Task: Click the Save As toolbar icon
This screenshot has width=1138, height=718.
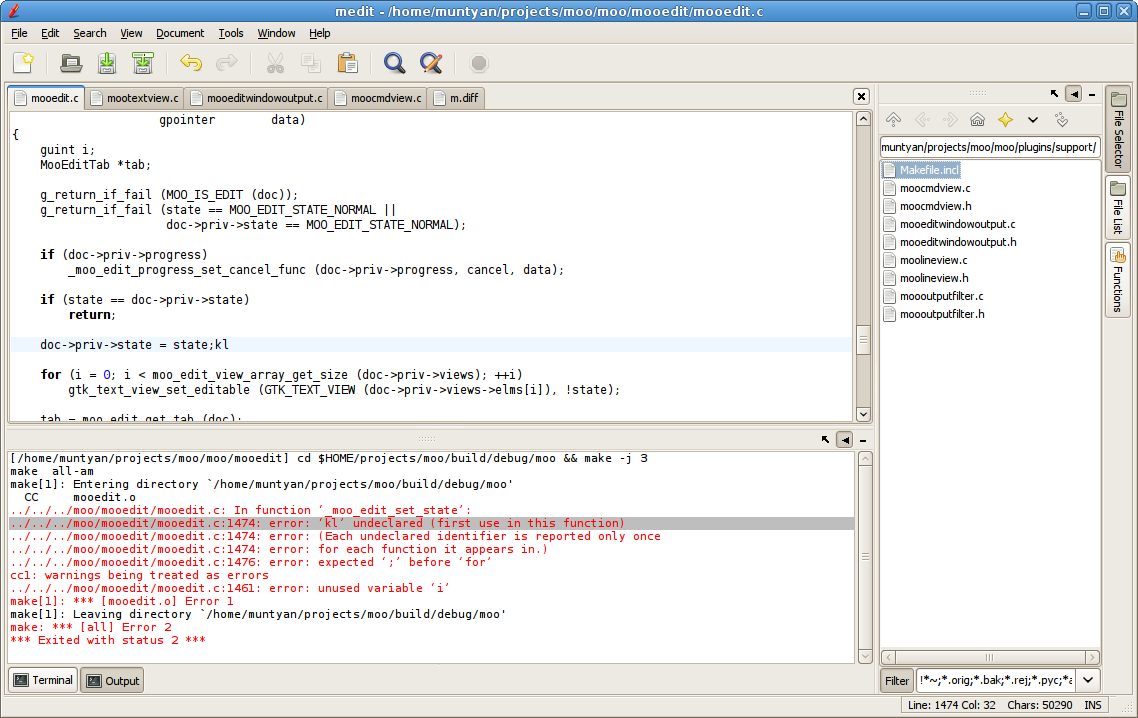Action: pyautogui.click(x=143, y=63)
